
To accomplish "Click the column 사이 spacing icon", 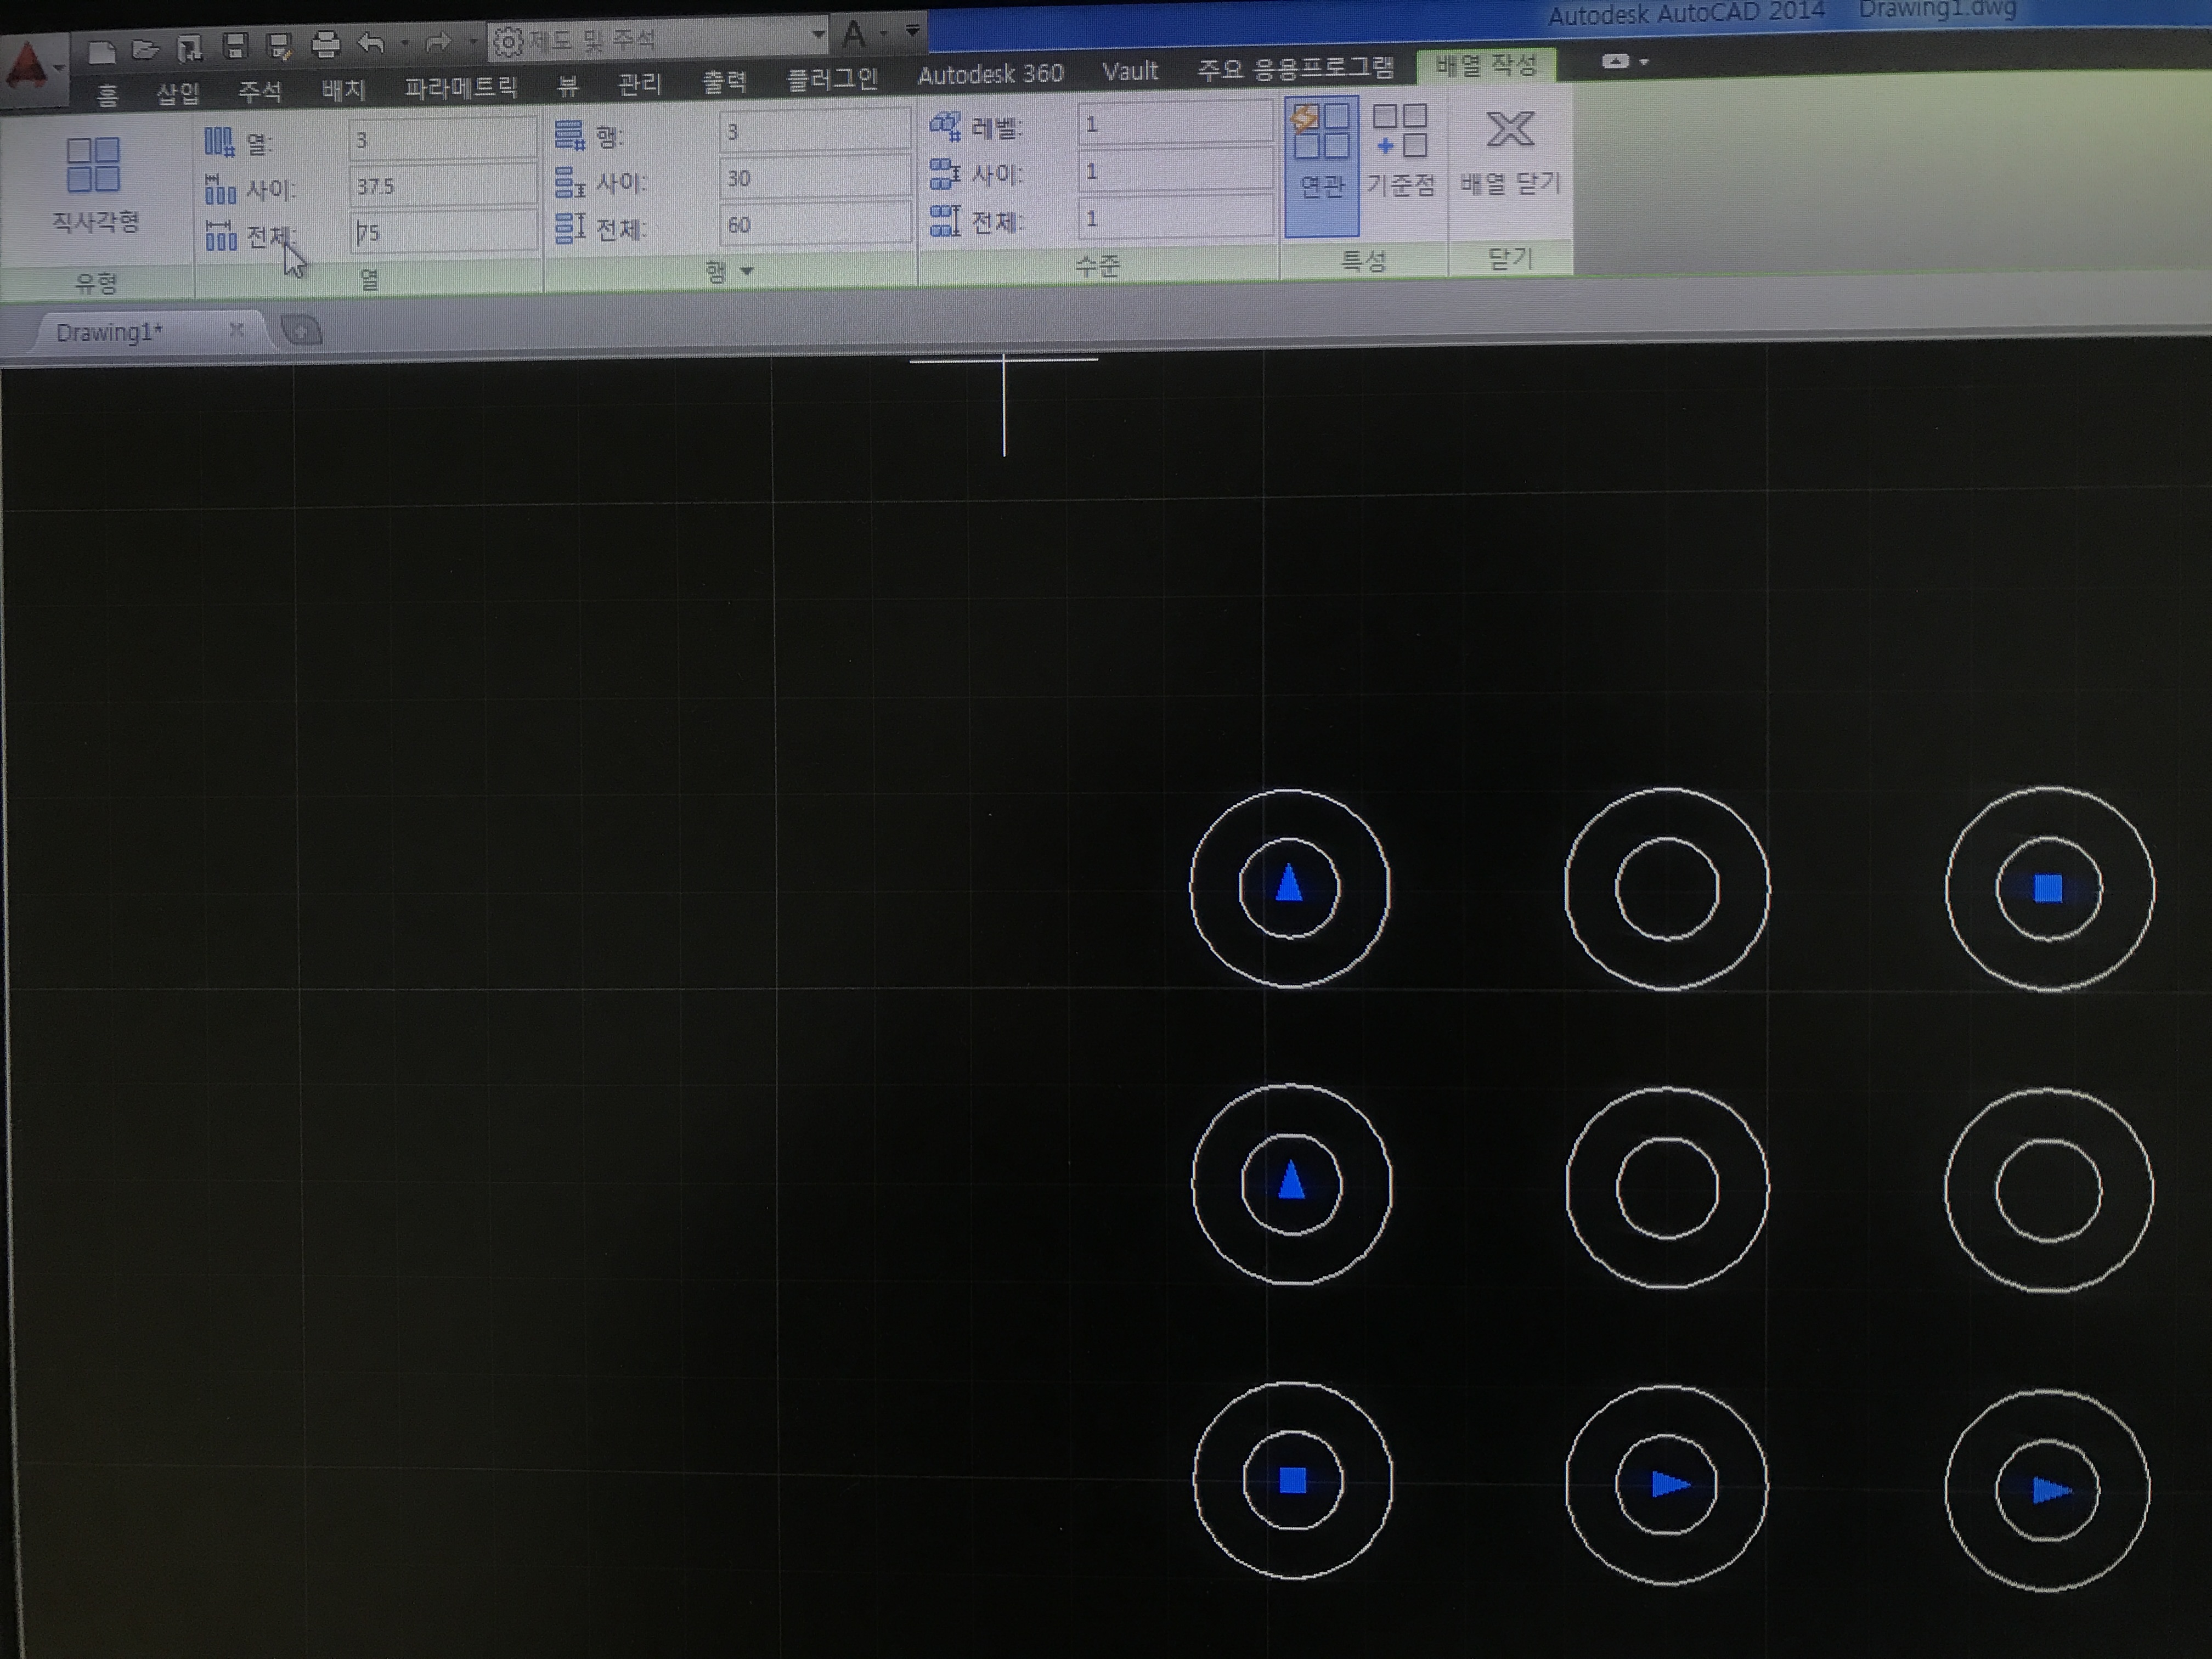I will click(219, 189).
